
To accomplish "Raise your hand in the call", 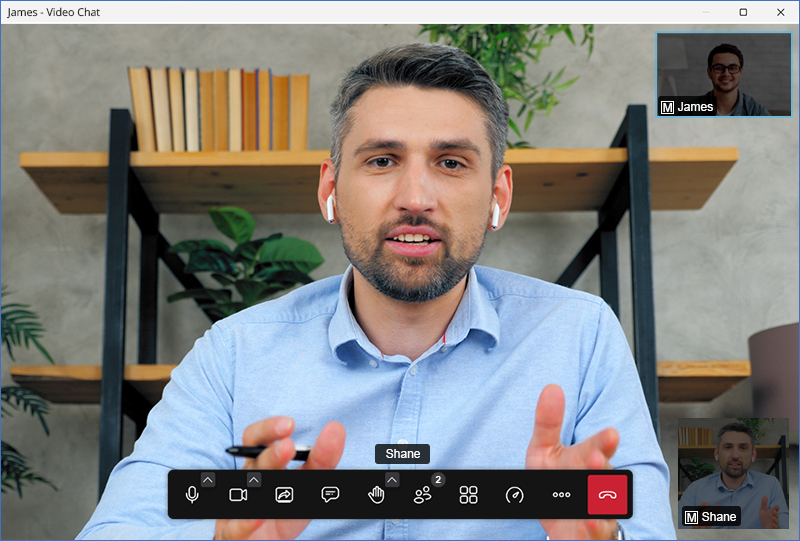I will click(x=376, y=495).
